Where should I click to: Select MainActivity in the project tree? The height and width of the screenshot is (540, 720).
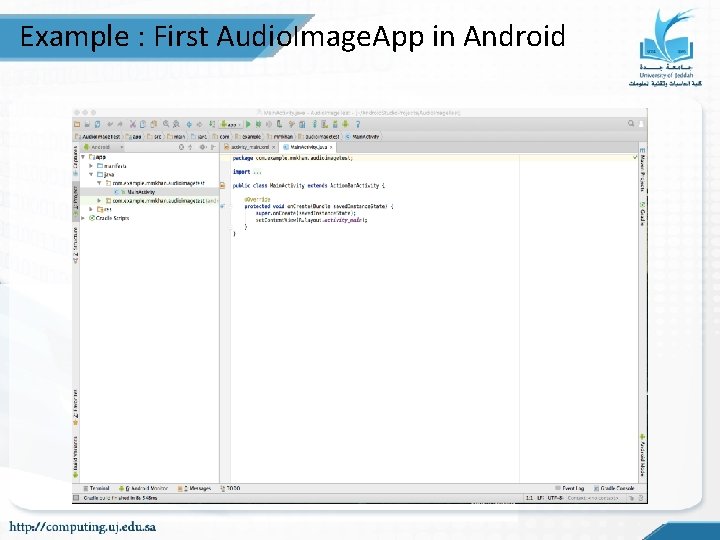tap(141, 192)
